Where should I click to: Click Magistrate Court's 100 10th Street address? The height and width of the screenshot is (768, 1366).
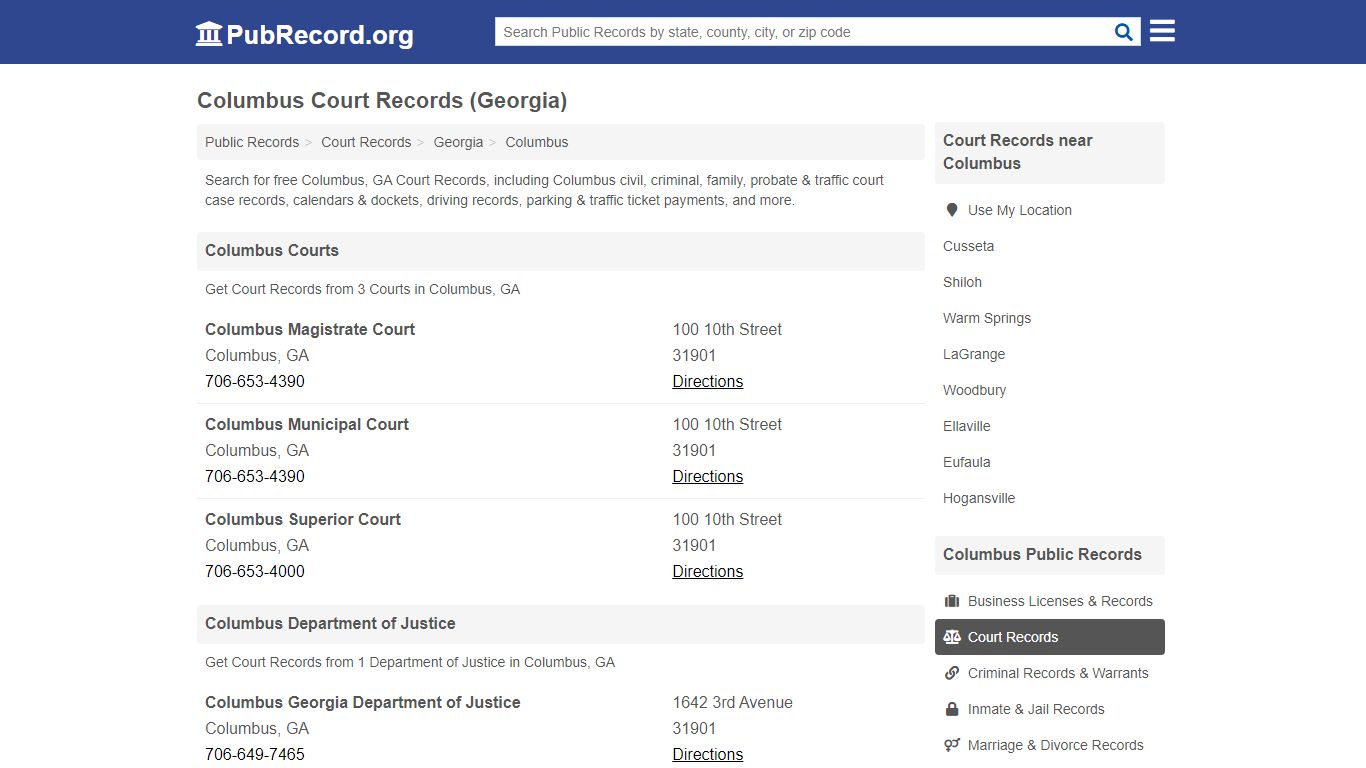point(727,329)
